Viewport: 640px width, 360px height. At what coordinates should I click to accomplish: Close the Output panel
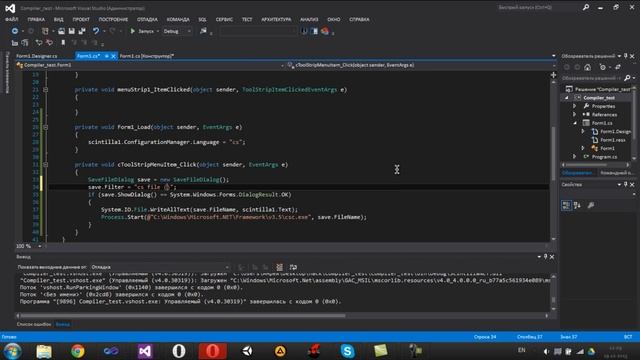(x=552, y=257)
